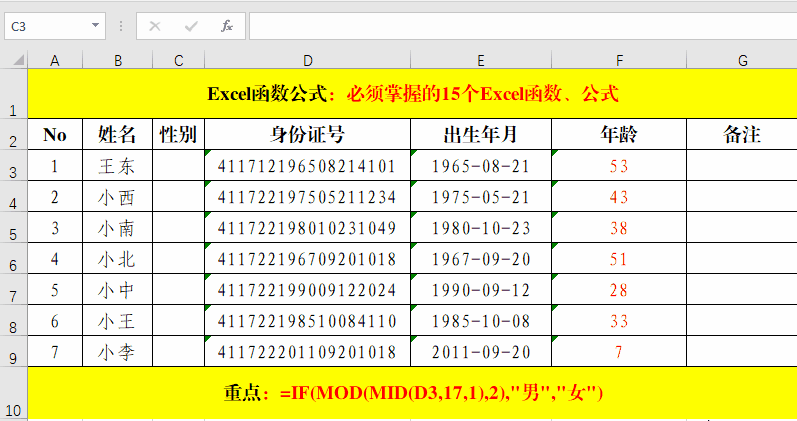Click ID cell 411712196508214101

(x=308, y=165)
